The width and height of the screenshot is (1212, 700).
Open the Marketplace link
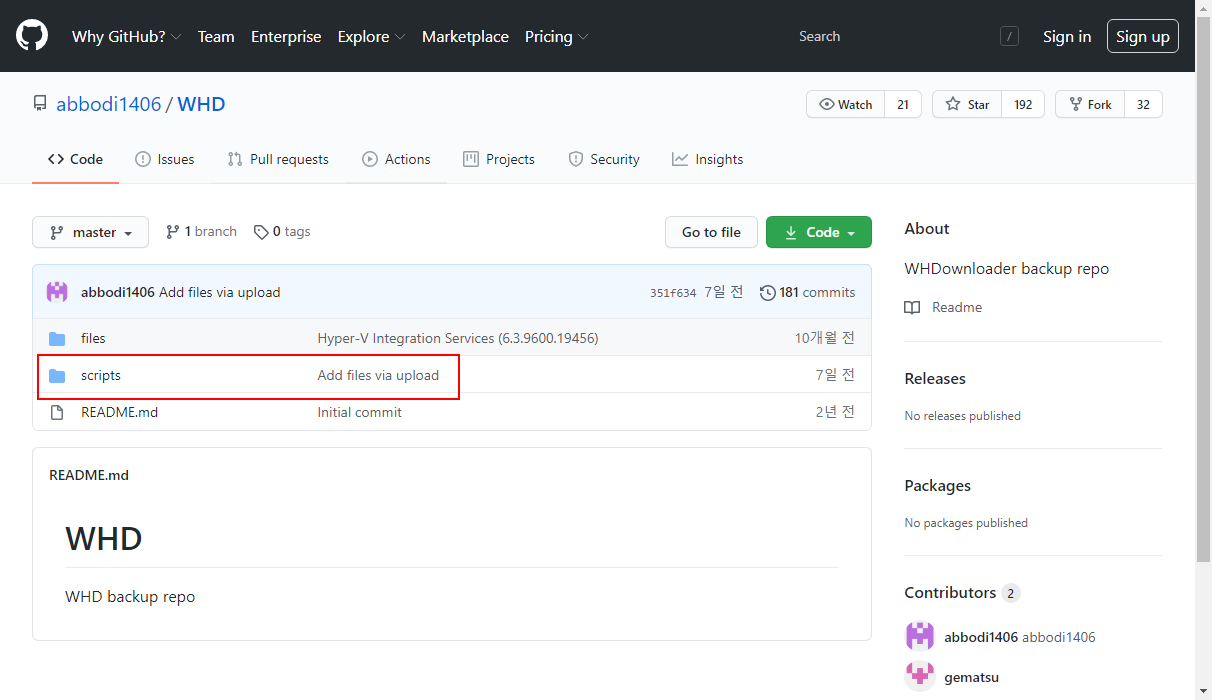[x=465, y=36]
